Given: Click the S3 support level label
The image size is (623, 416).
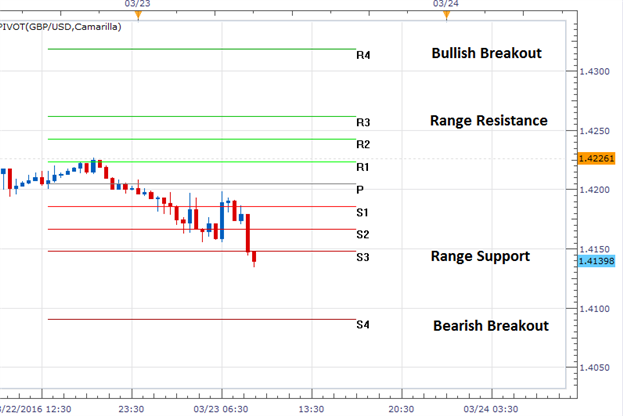Looking at the screenshot, I should tap(363, 257).
